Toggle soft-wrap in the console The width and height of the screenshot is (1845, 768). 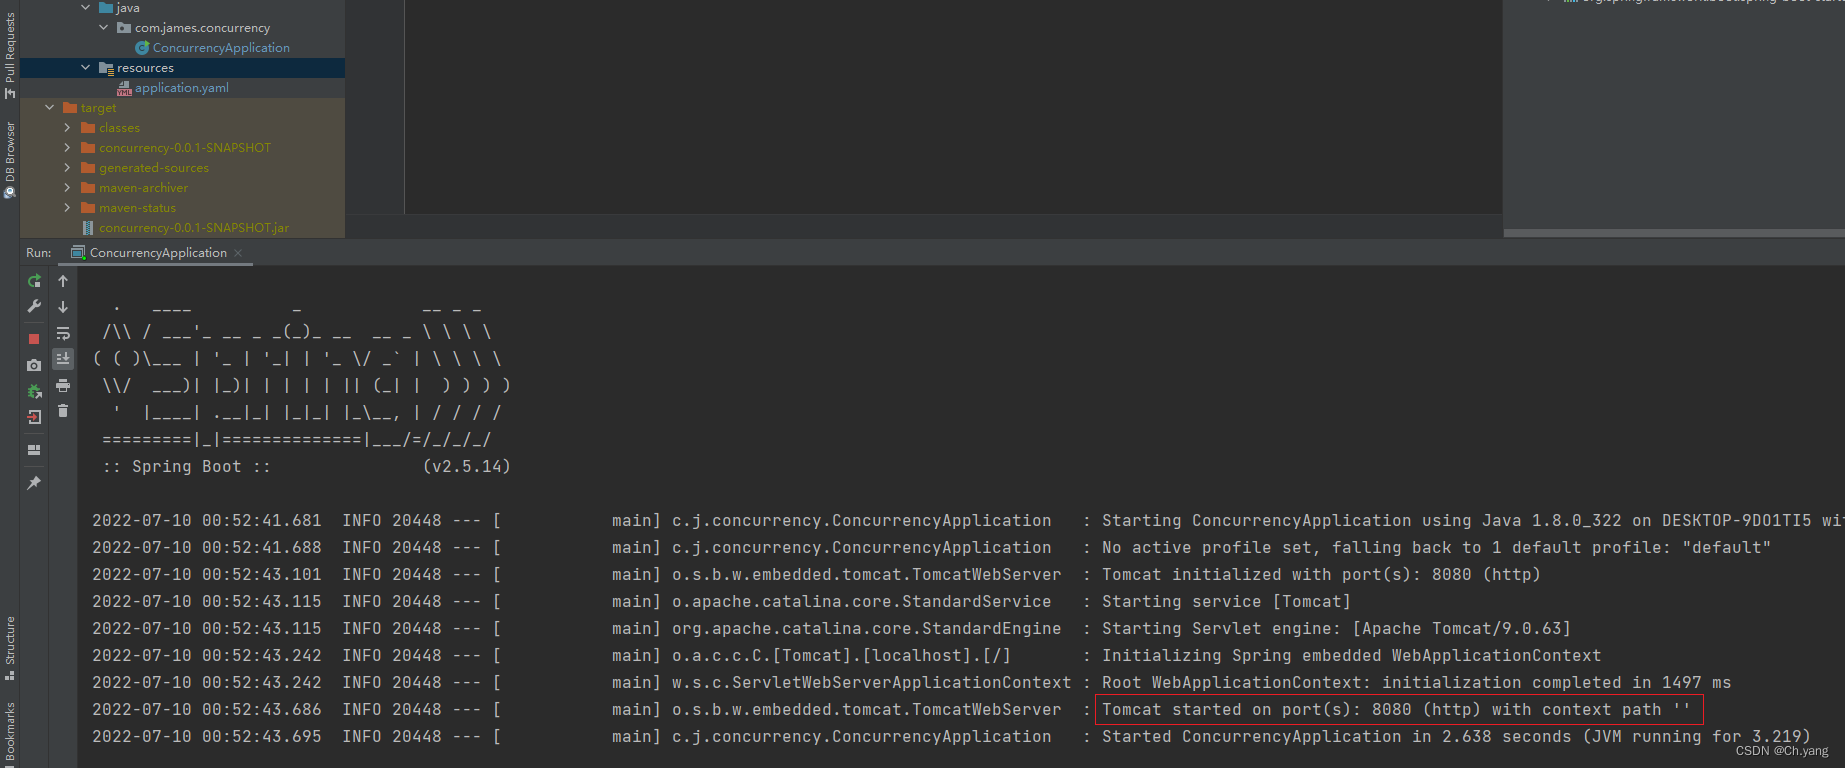pyautogui.click(x=63, y=333)
